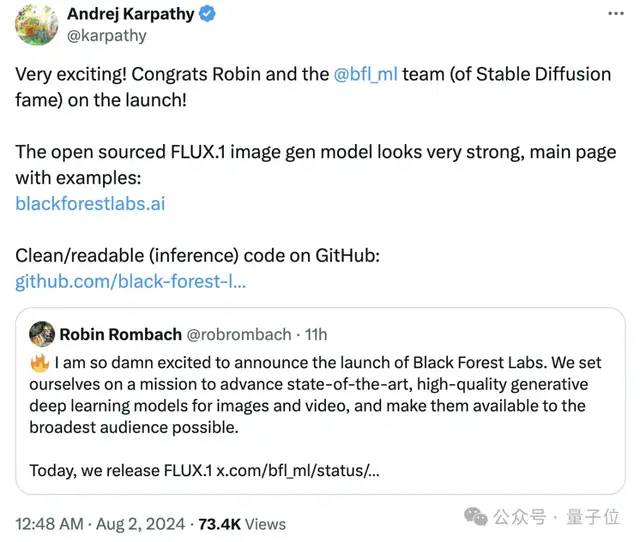The height and width of the screenshot is (542, 640).
Task: Click the Aug 2, 2024 date
Action: click(x=140, y=524)
